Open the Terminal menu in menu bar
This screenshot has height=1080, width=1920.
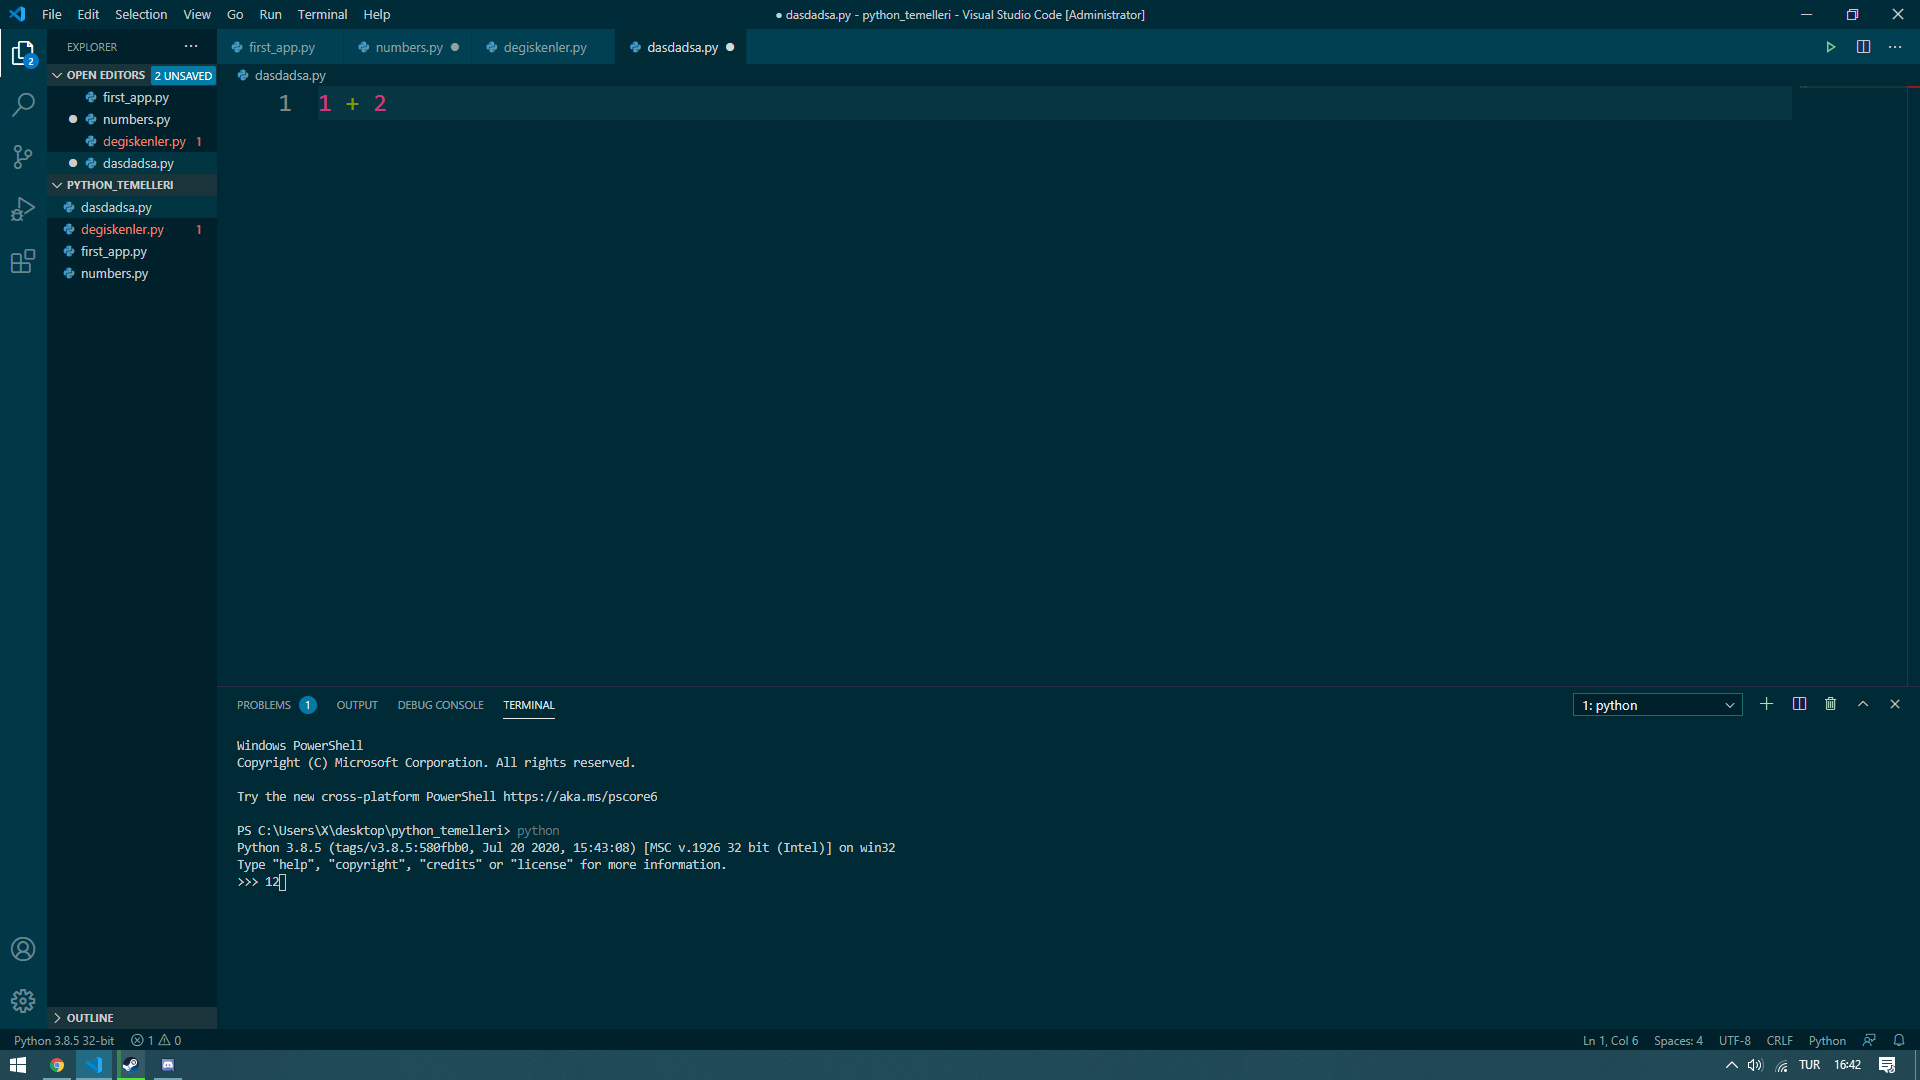(322, 14)
